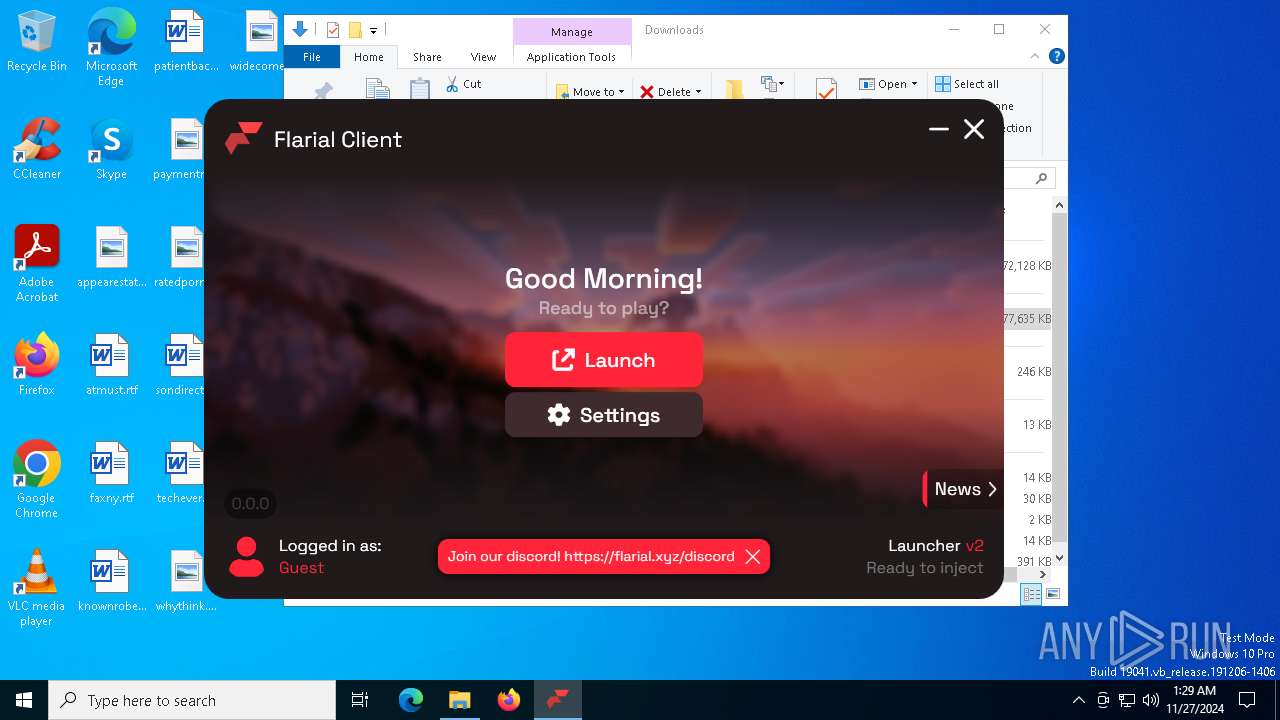Open the notification center icon
This screenshot has height=720, width=1280.
tap(1247, 700)
